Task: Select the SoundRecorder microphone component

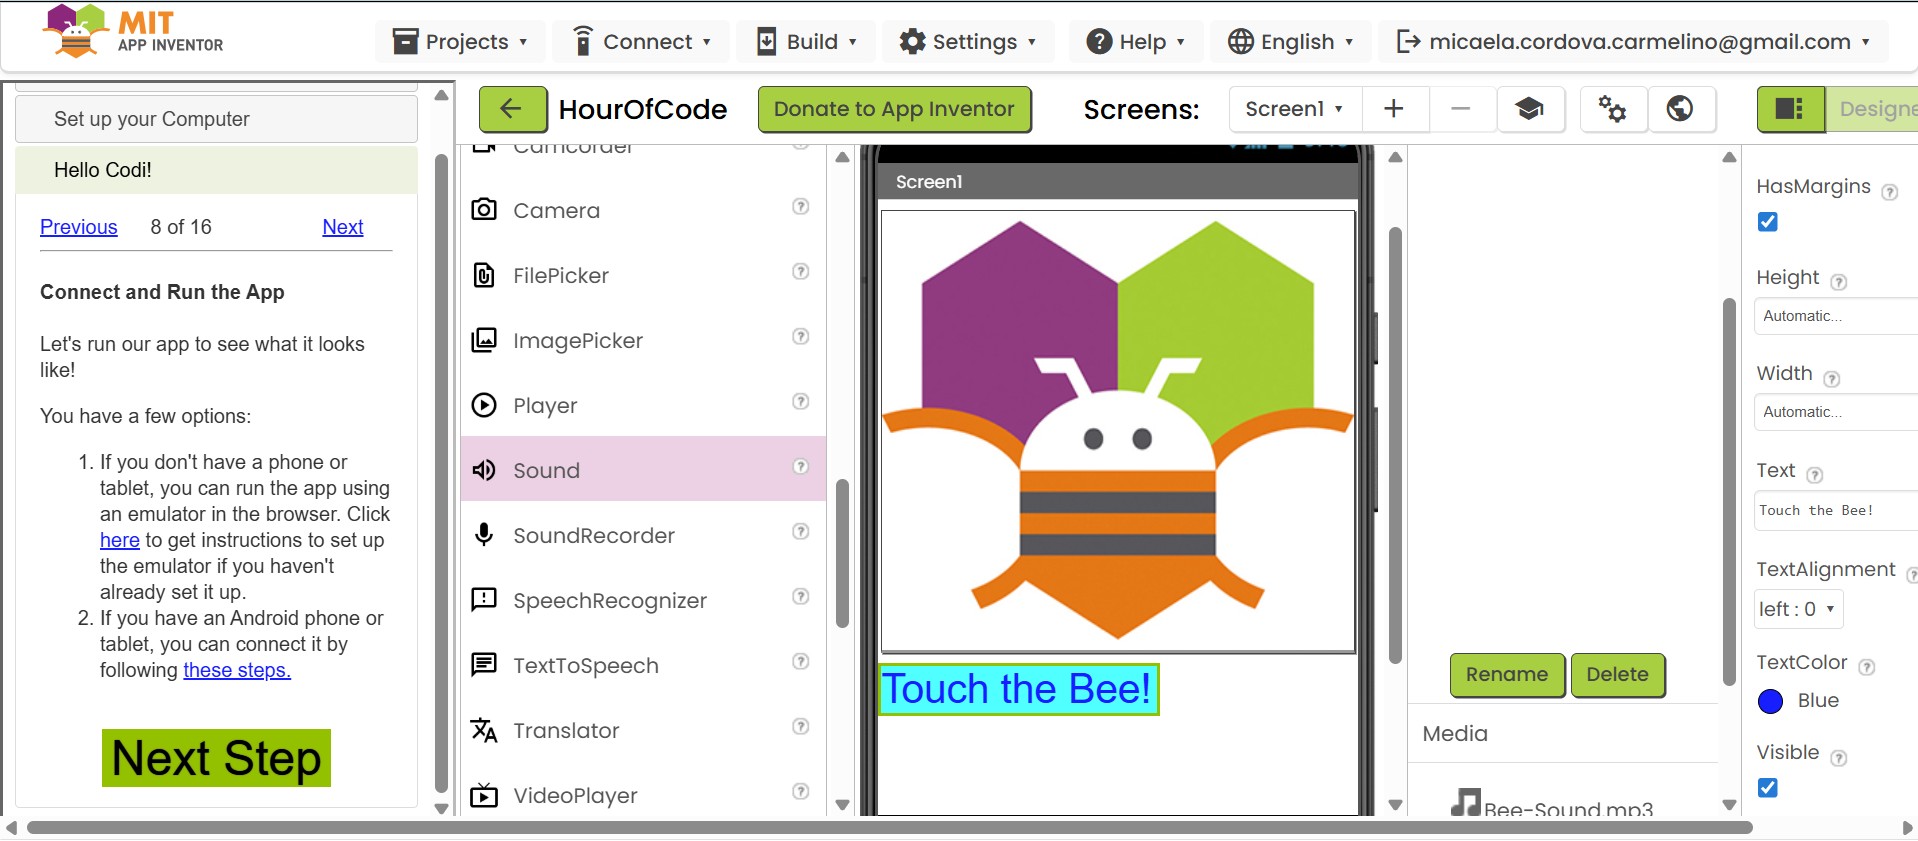Action: 642,535
